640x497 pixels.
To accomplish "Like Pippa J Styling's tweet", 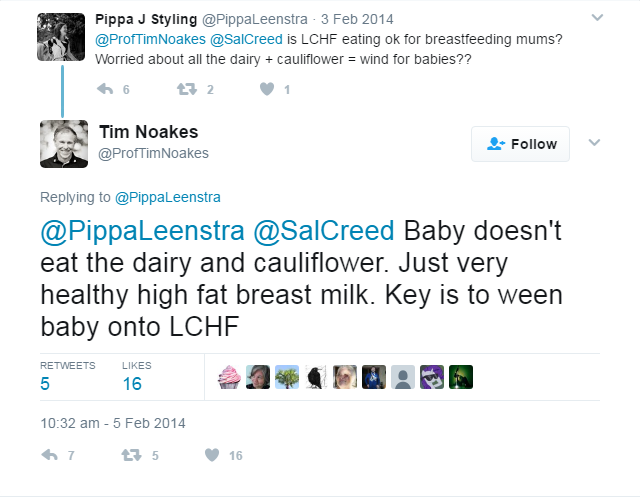I will (x=266, y=90).
